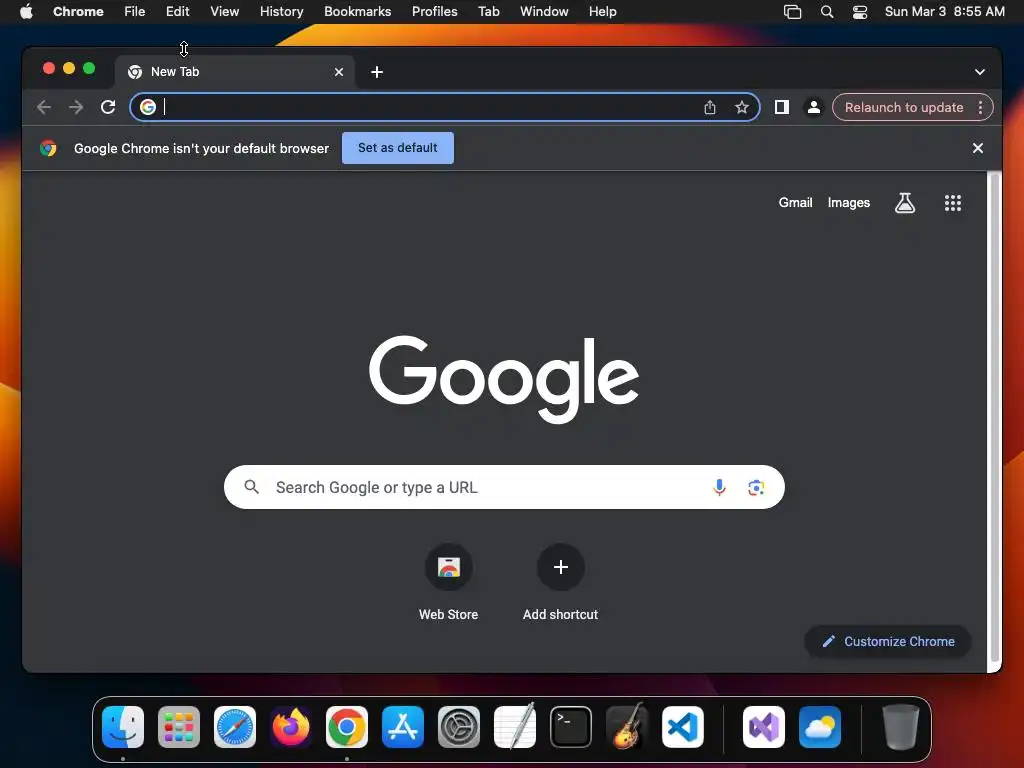Open a new tab with plus icon
The height and width of the screenshot is (768, 1024).
[x=377, y=72]
